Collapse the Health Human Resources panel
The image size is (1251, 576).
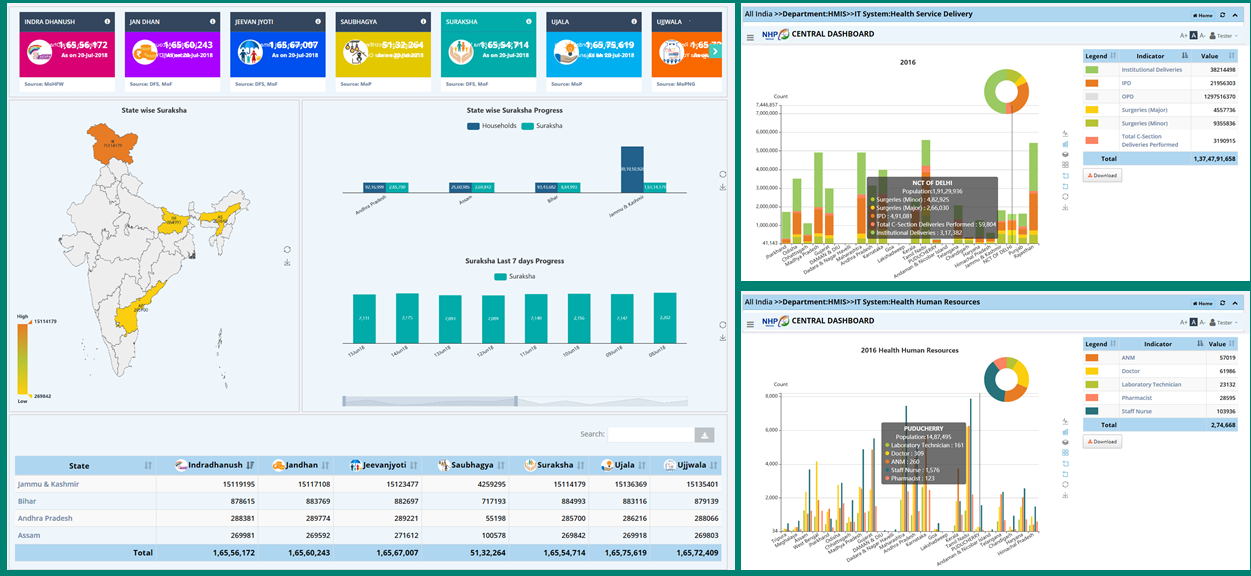pyautogui.click(x=1237, y=301)
